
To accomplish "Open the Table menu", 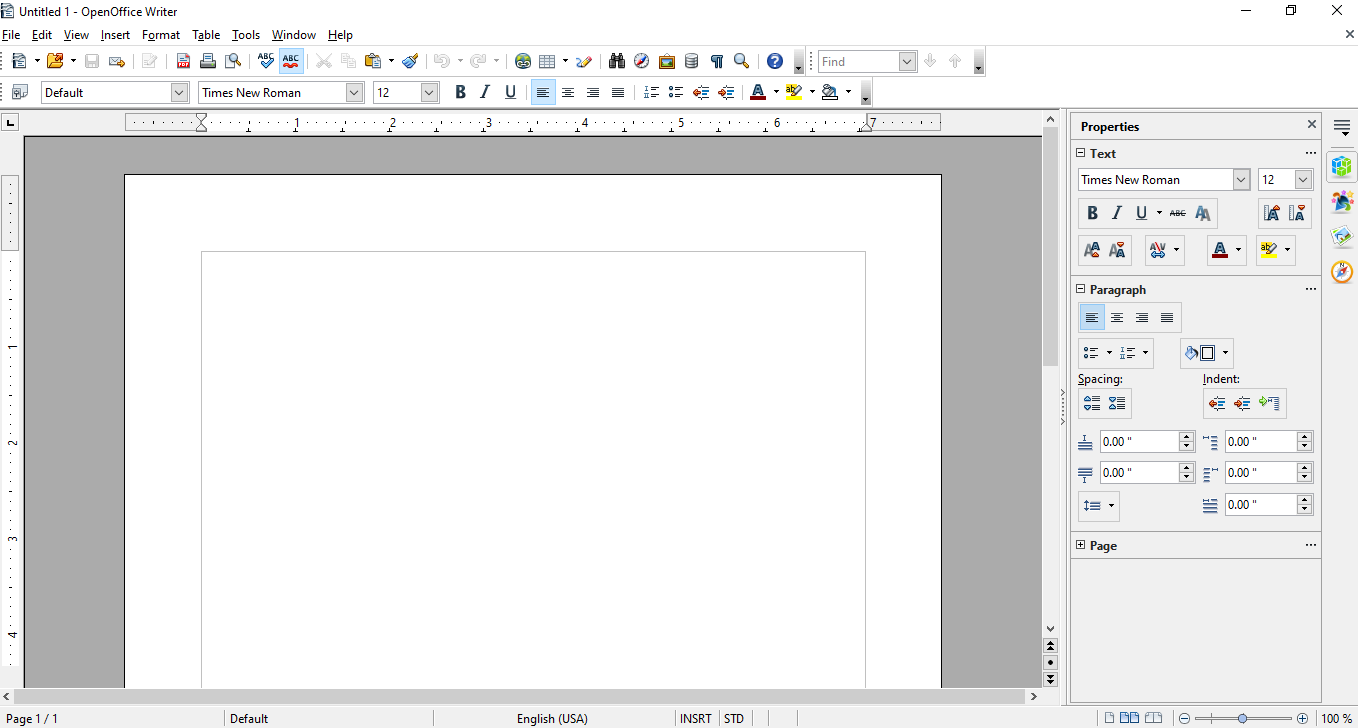I will click(x=206, y=34).
